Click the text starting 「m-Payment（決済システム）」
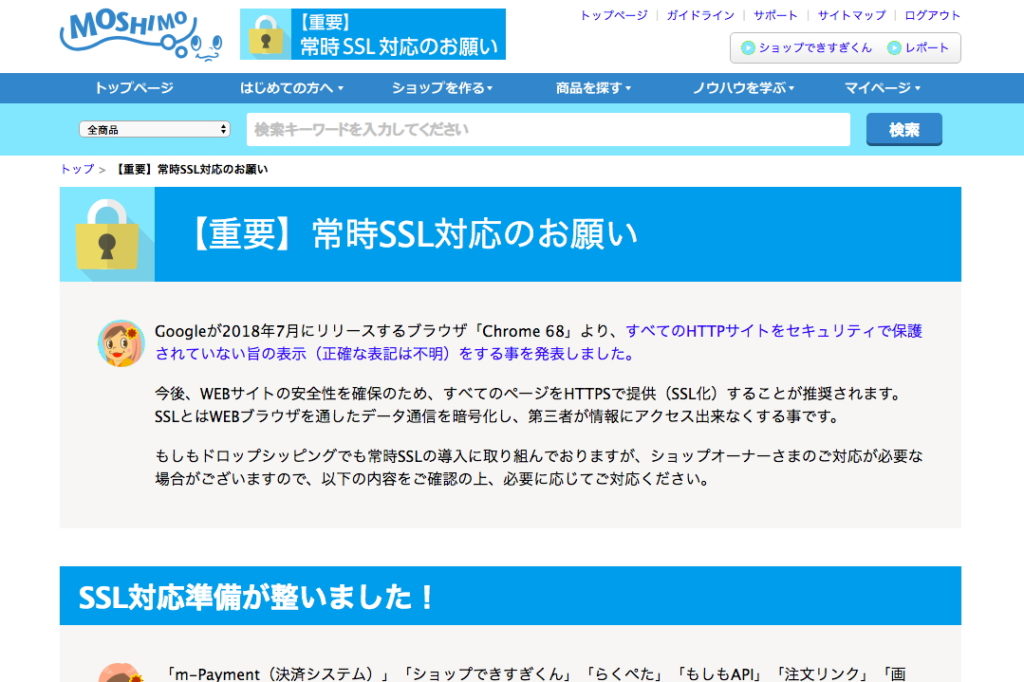 [x=536, y=674]
